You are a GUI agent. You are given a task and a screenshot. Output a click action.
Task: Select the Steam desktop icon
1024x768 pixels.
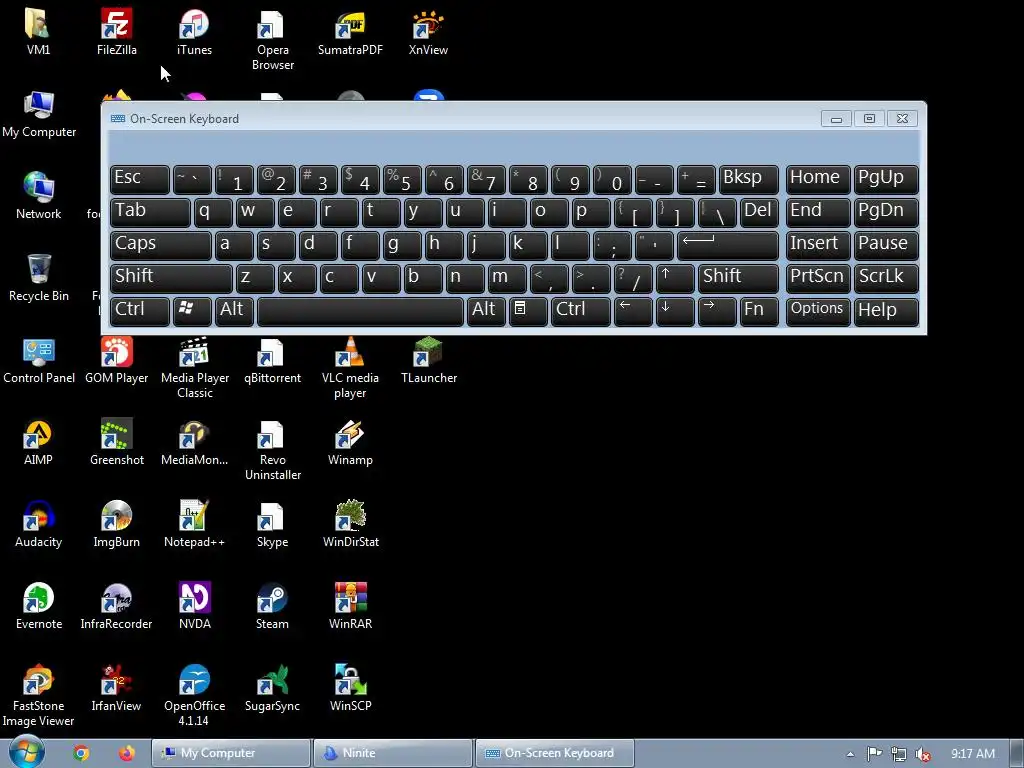tap(272, 607)
